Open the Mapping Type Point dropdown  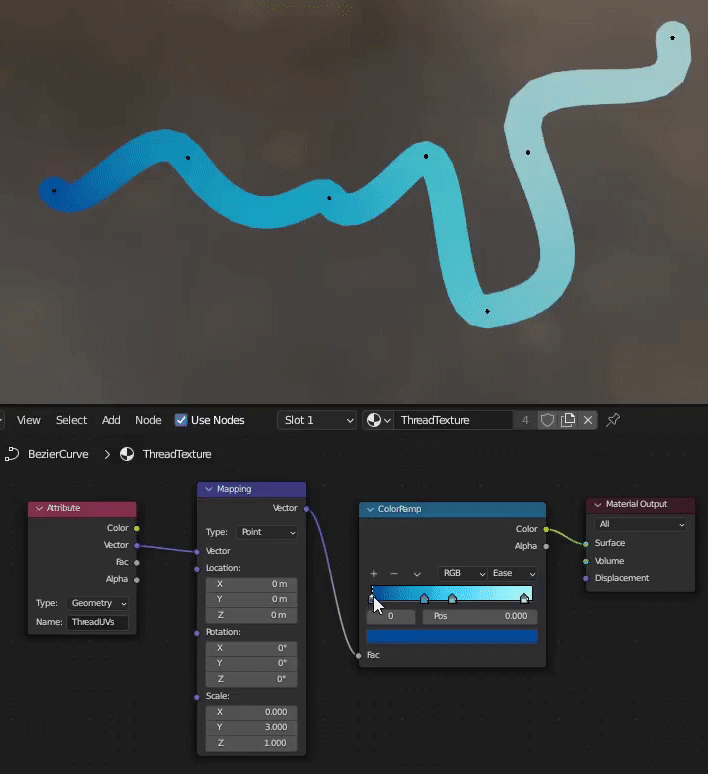point(267,532)
